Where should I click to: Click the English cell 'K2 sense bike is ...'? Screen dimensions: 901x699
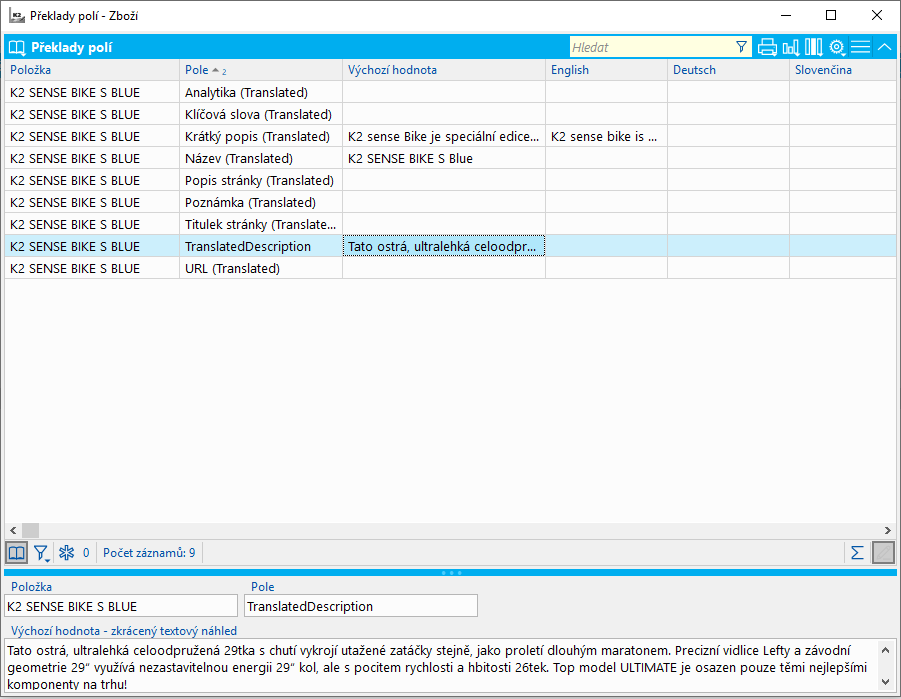tap(606, 136)
